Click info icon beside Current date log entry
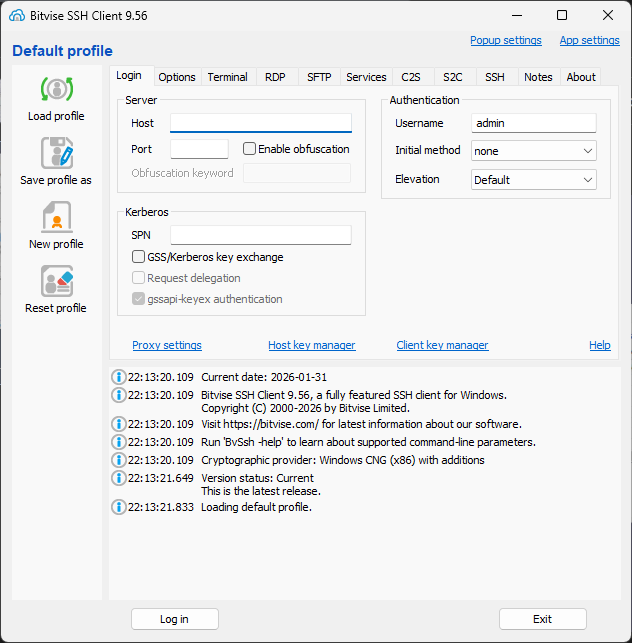This screenshot has height=643, width=632. click(119, 377)
